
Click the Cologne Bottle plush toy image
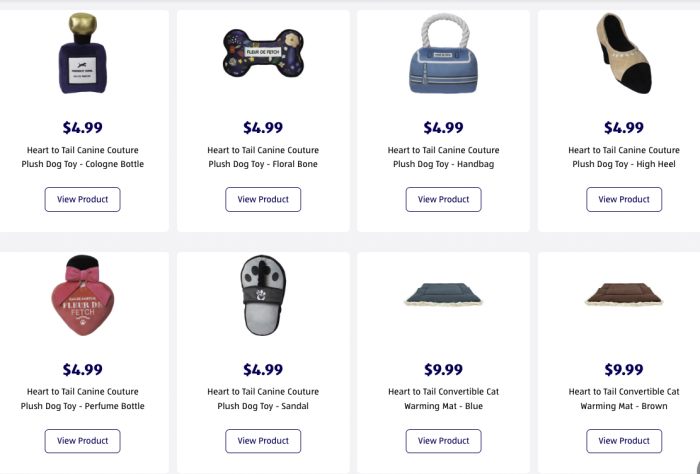82,54
